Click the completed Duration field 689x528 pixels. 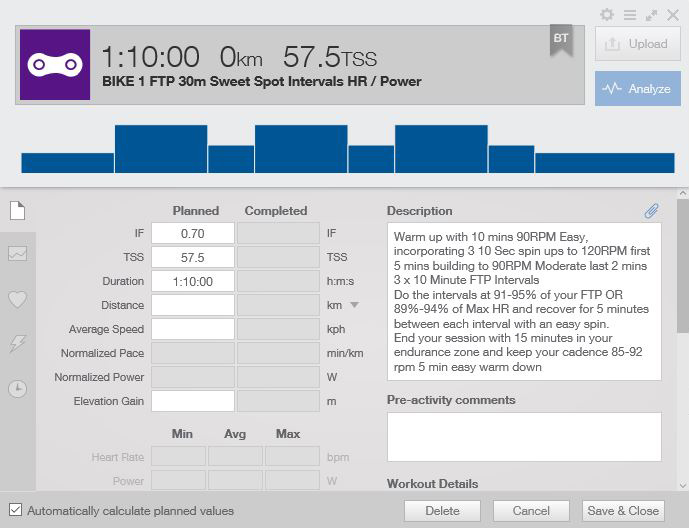click(278, 281)
